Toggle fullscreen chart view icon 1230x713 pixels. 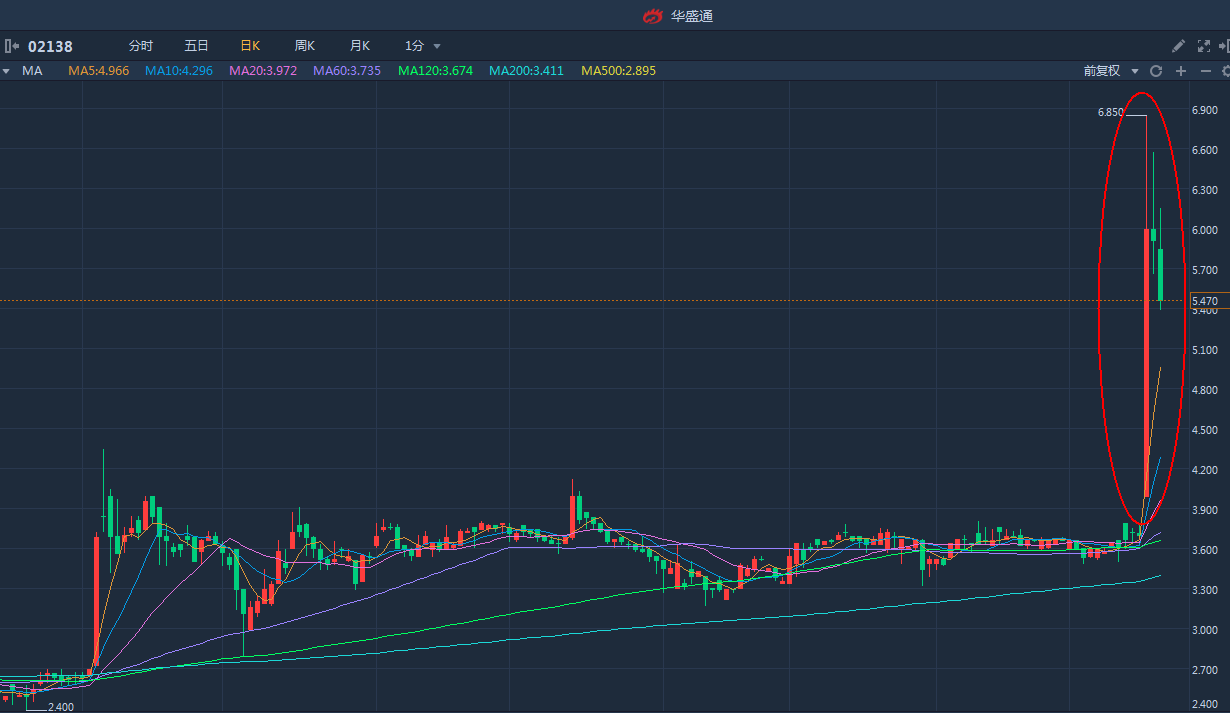(1203, 46)
